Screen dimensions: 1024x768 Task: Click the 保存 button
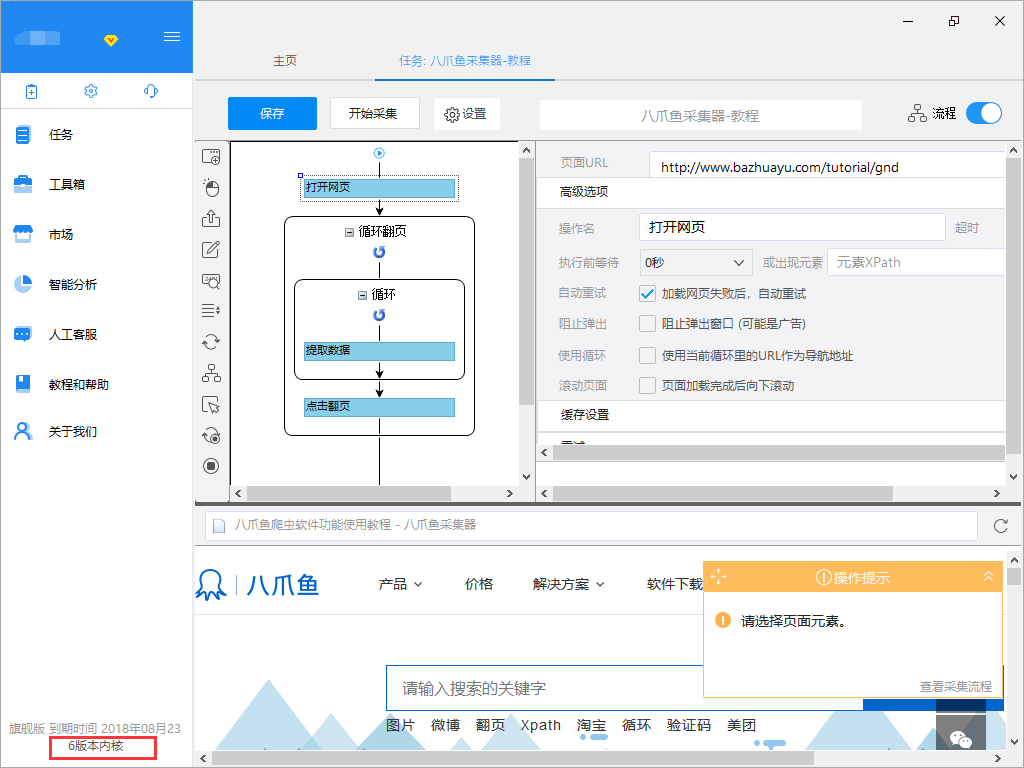tap(272, 114)
